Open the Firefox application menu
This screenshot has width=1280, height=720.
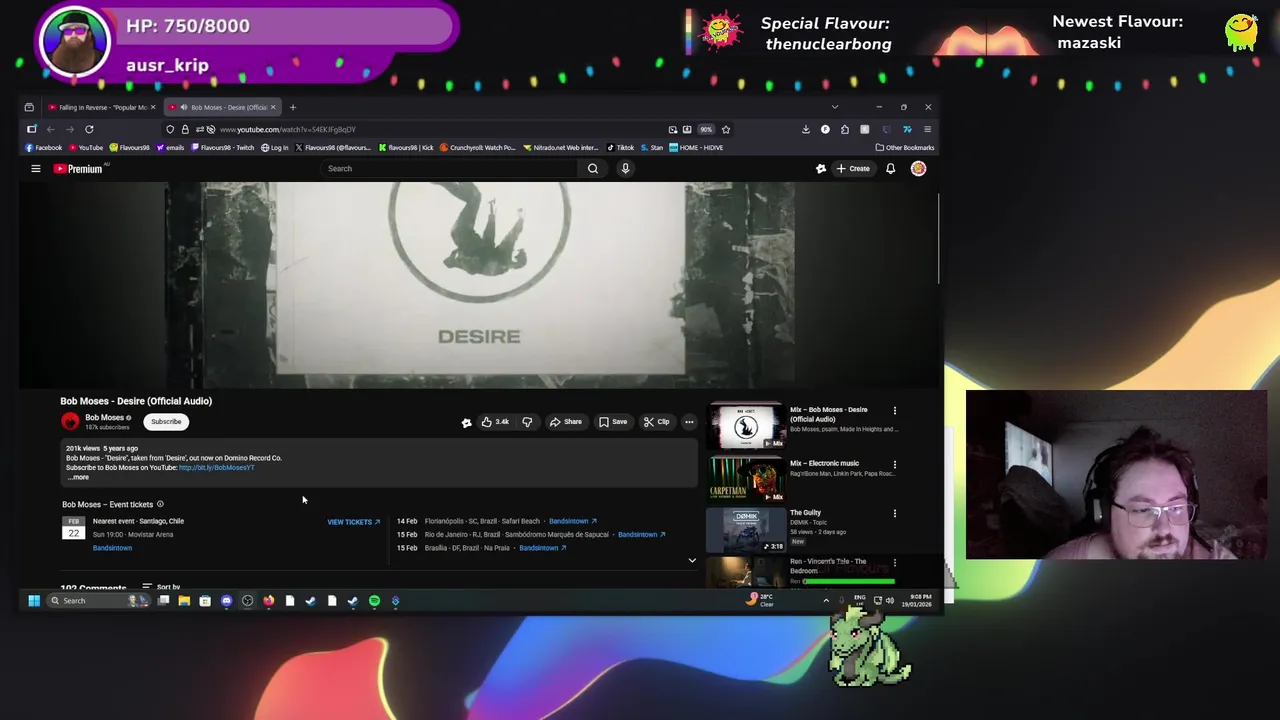coord(927,129)
